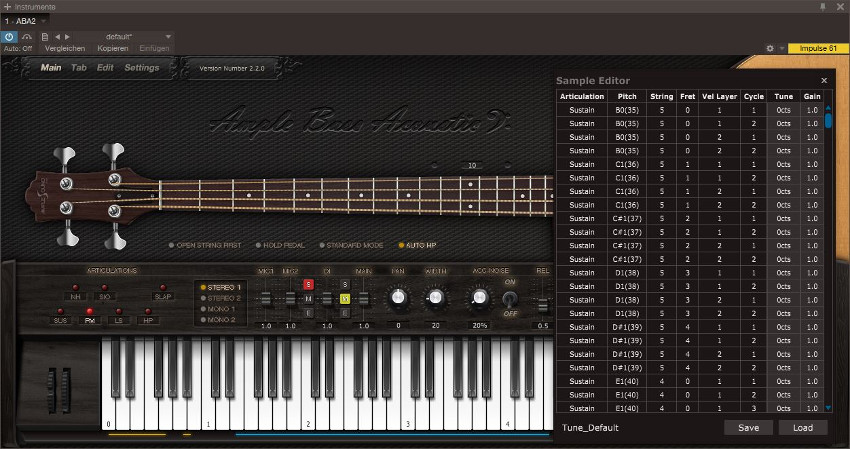Click the PAN knob
This screenshot has height=449, width=850.
[x=398, y=298]
